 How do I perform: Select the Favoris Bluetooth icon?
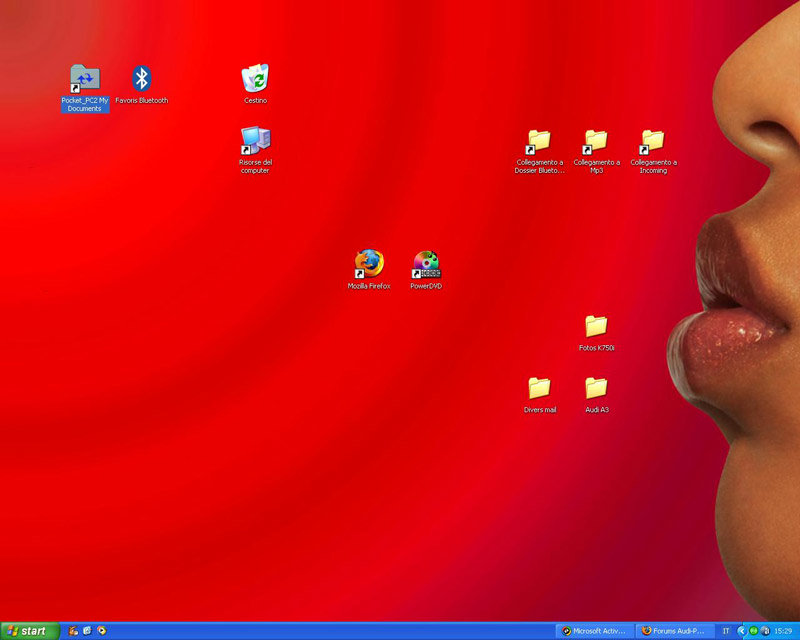(x=142, y=79)
